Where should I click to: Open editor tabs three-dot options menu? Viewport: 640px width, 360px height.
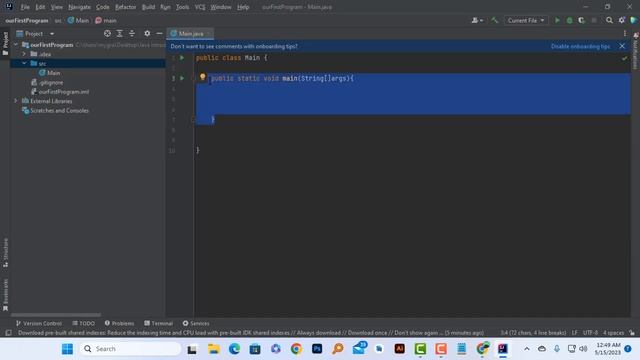coord(625,33)
